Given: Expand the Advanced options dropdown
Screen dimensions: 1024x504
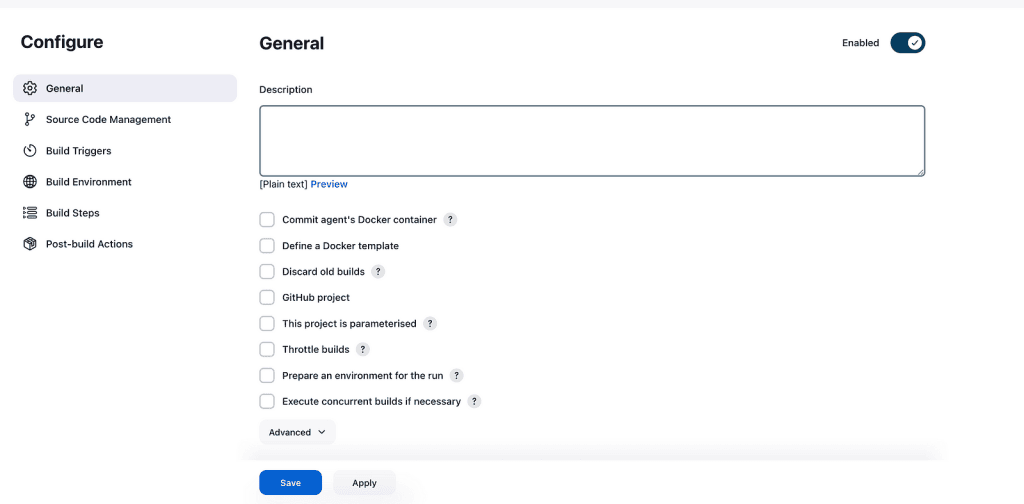Looking at the screenshot, I should click(x=297, y=432).
